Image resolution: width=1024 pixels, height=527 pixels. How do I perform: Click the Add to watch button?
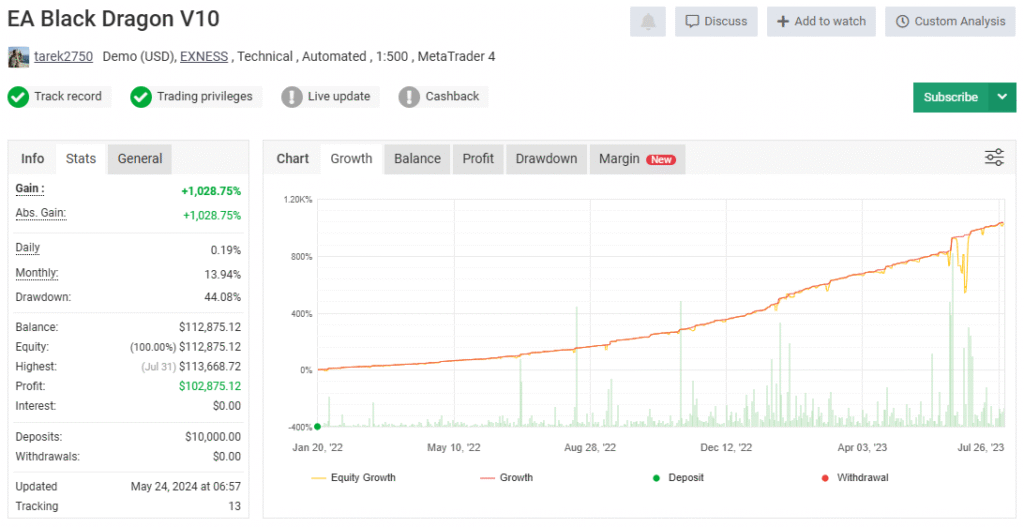coord(821,21)
